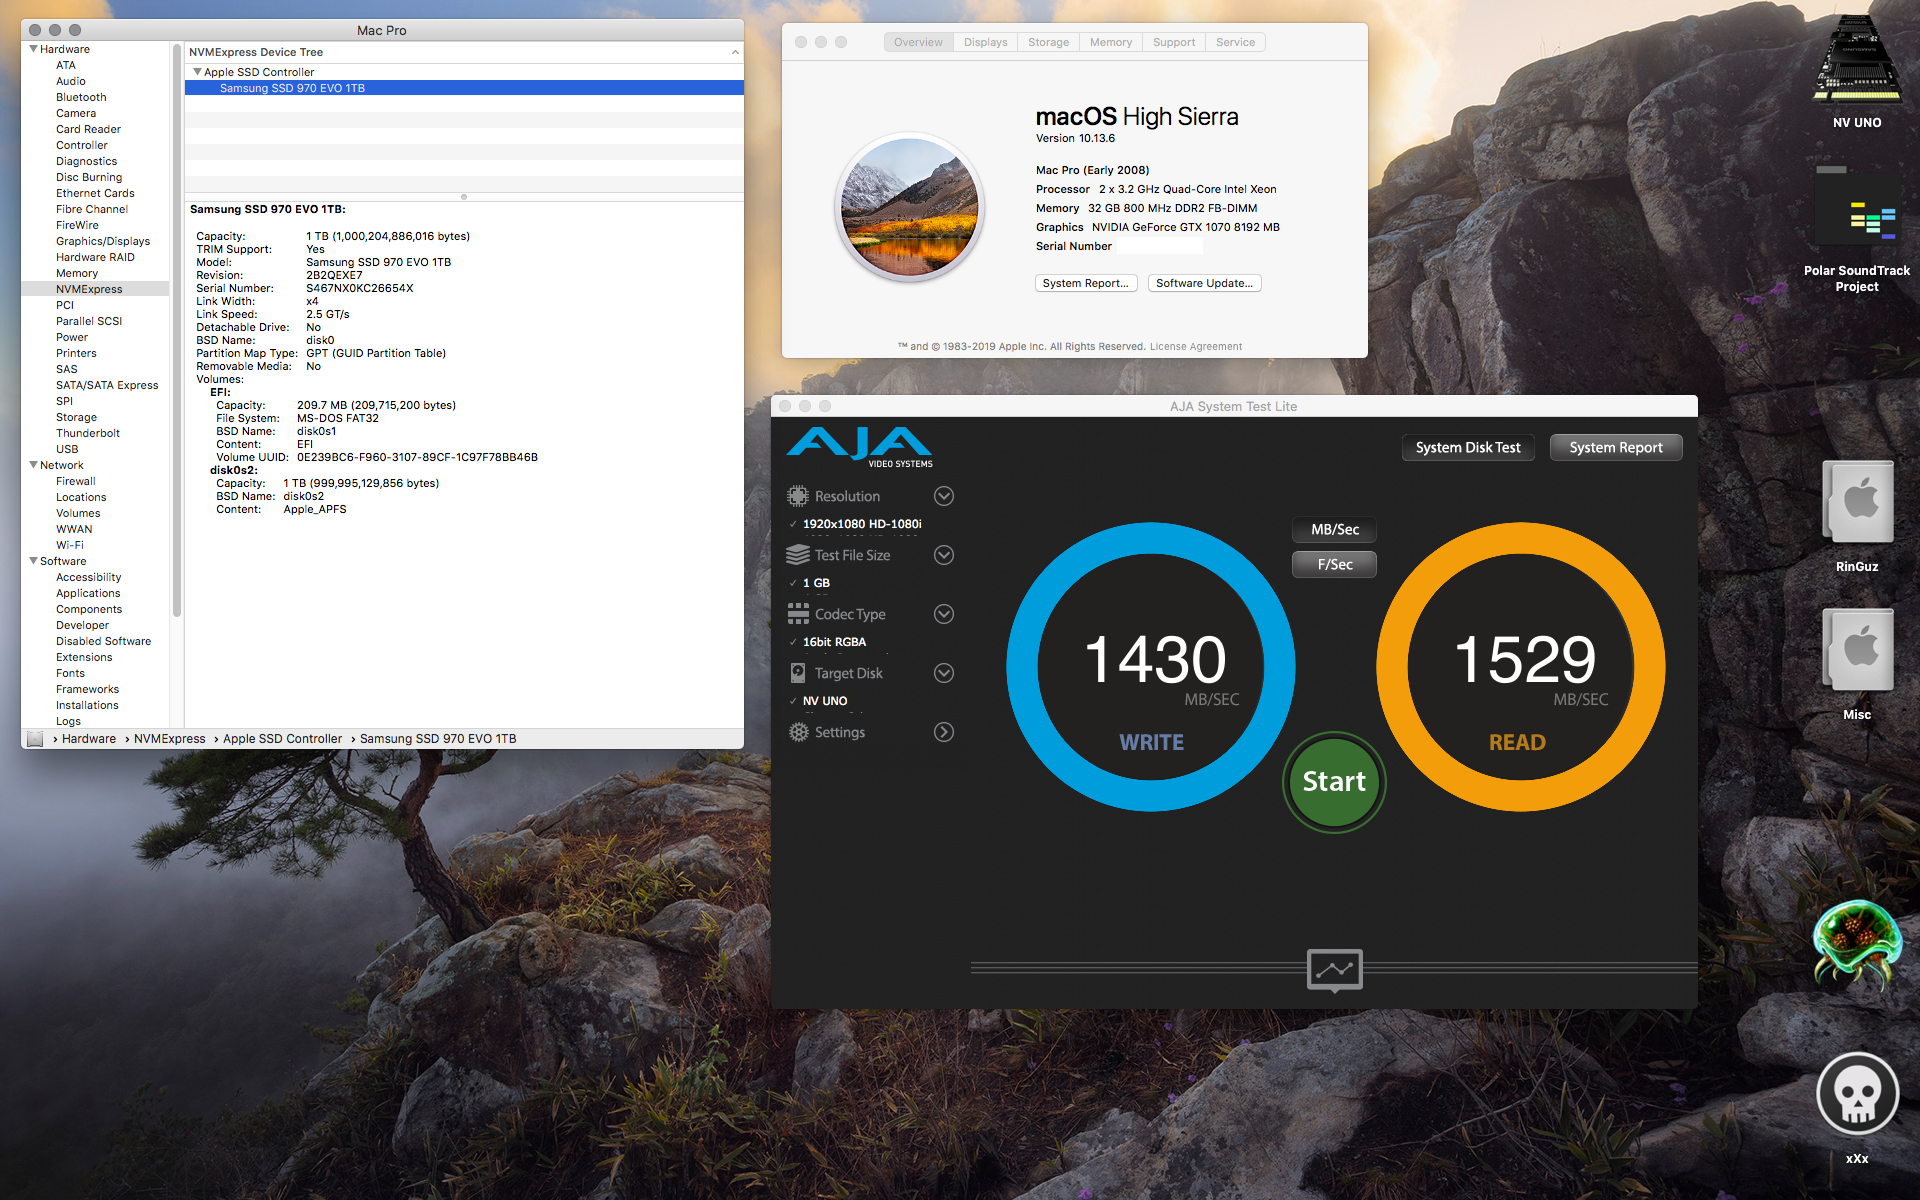
Task: Open the NV UNO drive icon on desktop
Action: [x=1856, y=62]
